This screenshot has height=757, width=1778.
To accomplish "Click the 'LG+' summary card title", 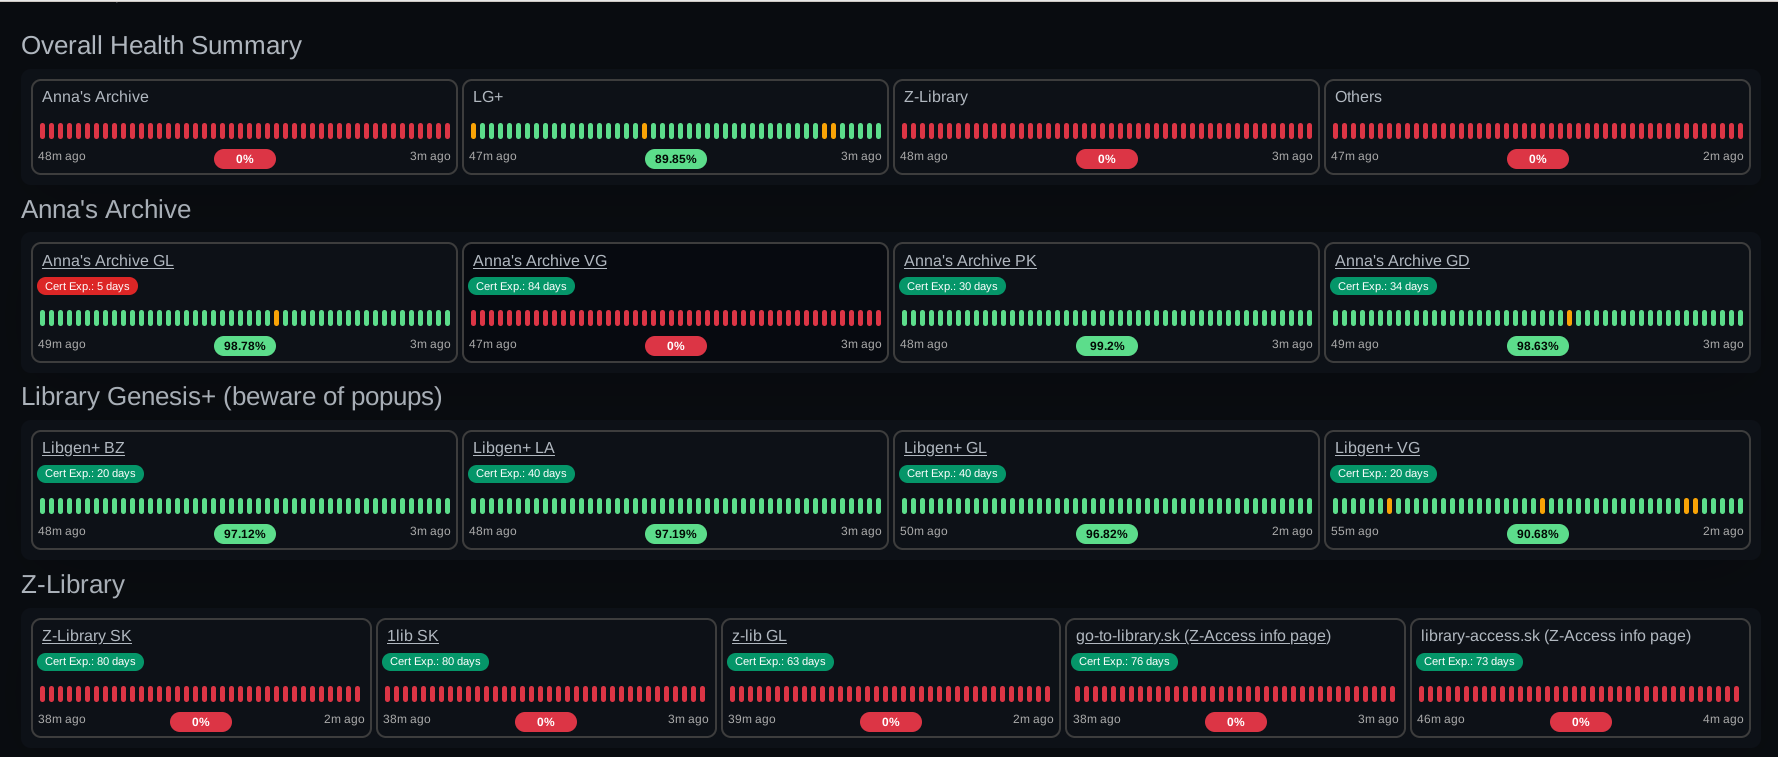I will tap(488, 97).
